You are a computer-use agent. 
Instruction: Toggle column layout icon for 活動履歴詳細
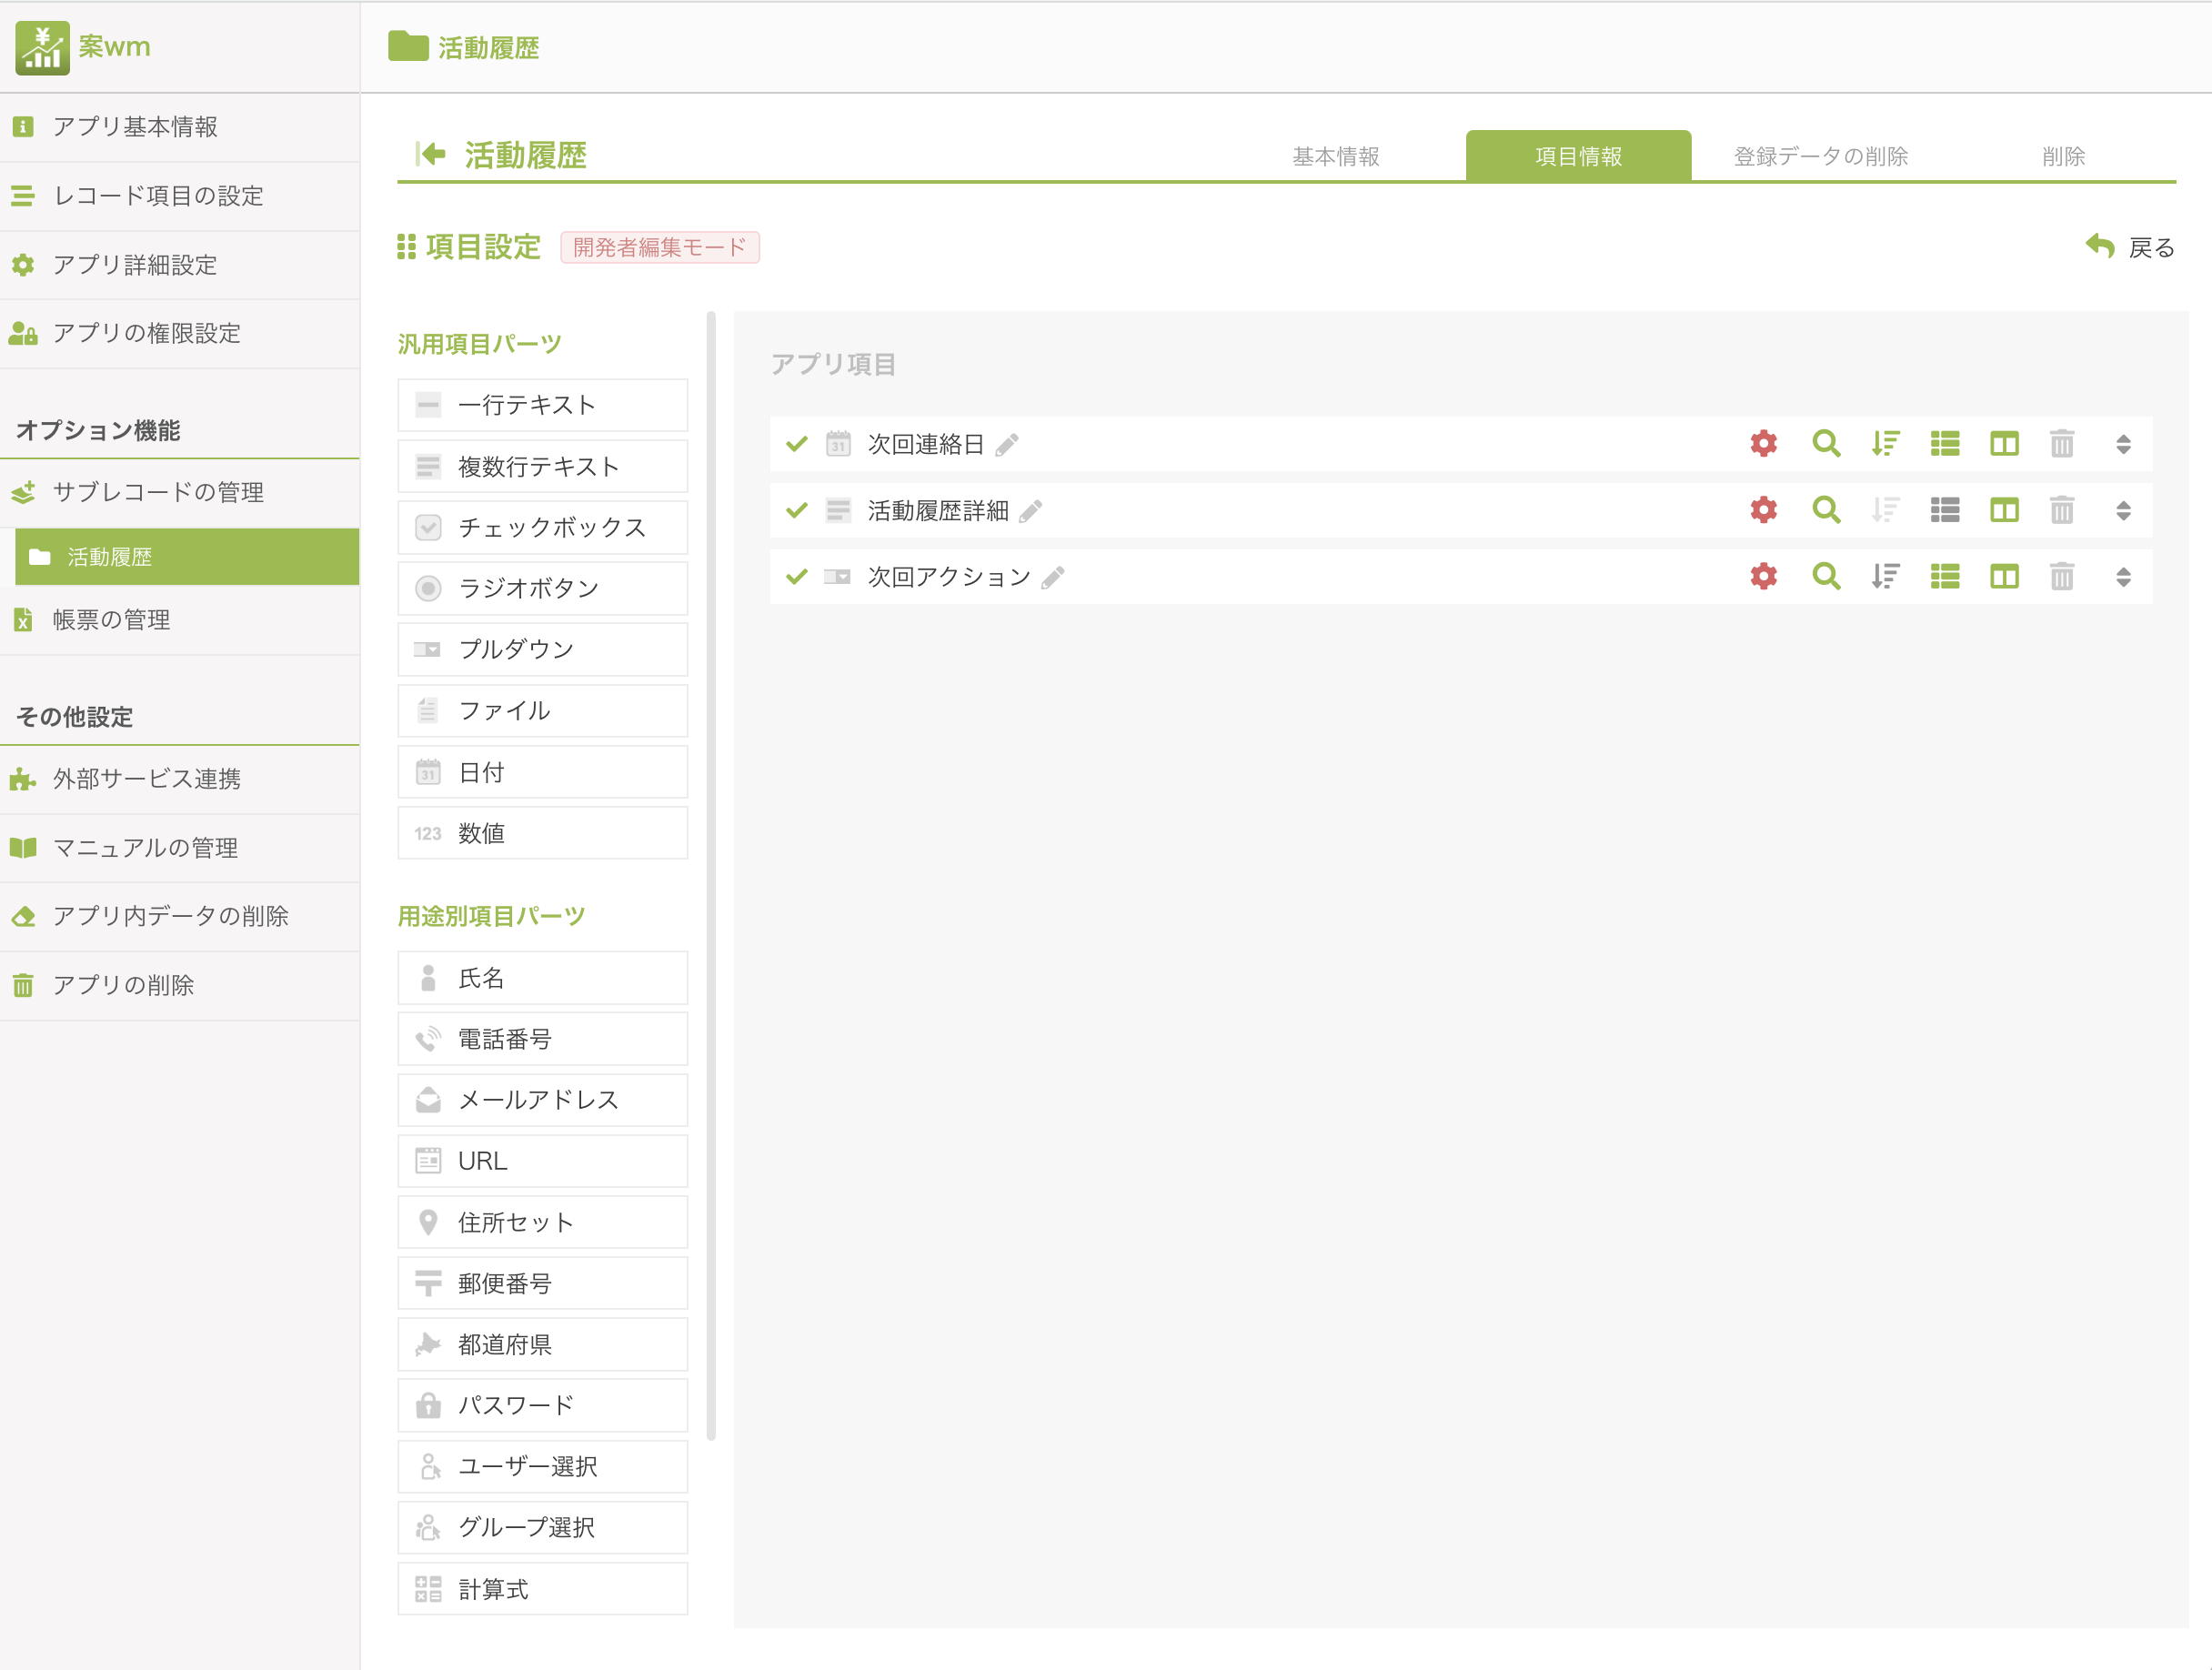[2004, 510]
